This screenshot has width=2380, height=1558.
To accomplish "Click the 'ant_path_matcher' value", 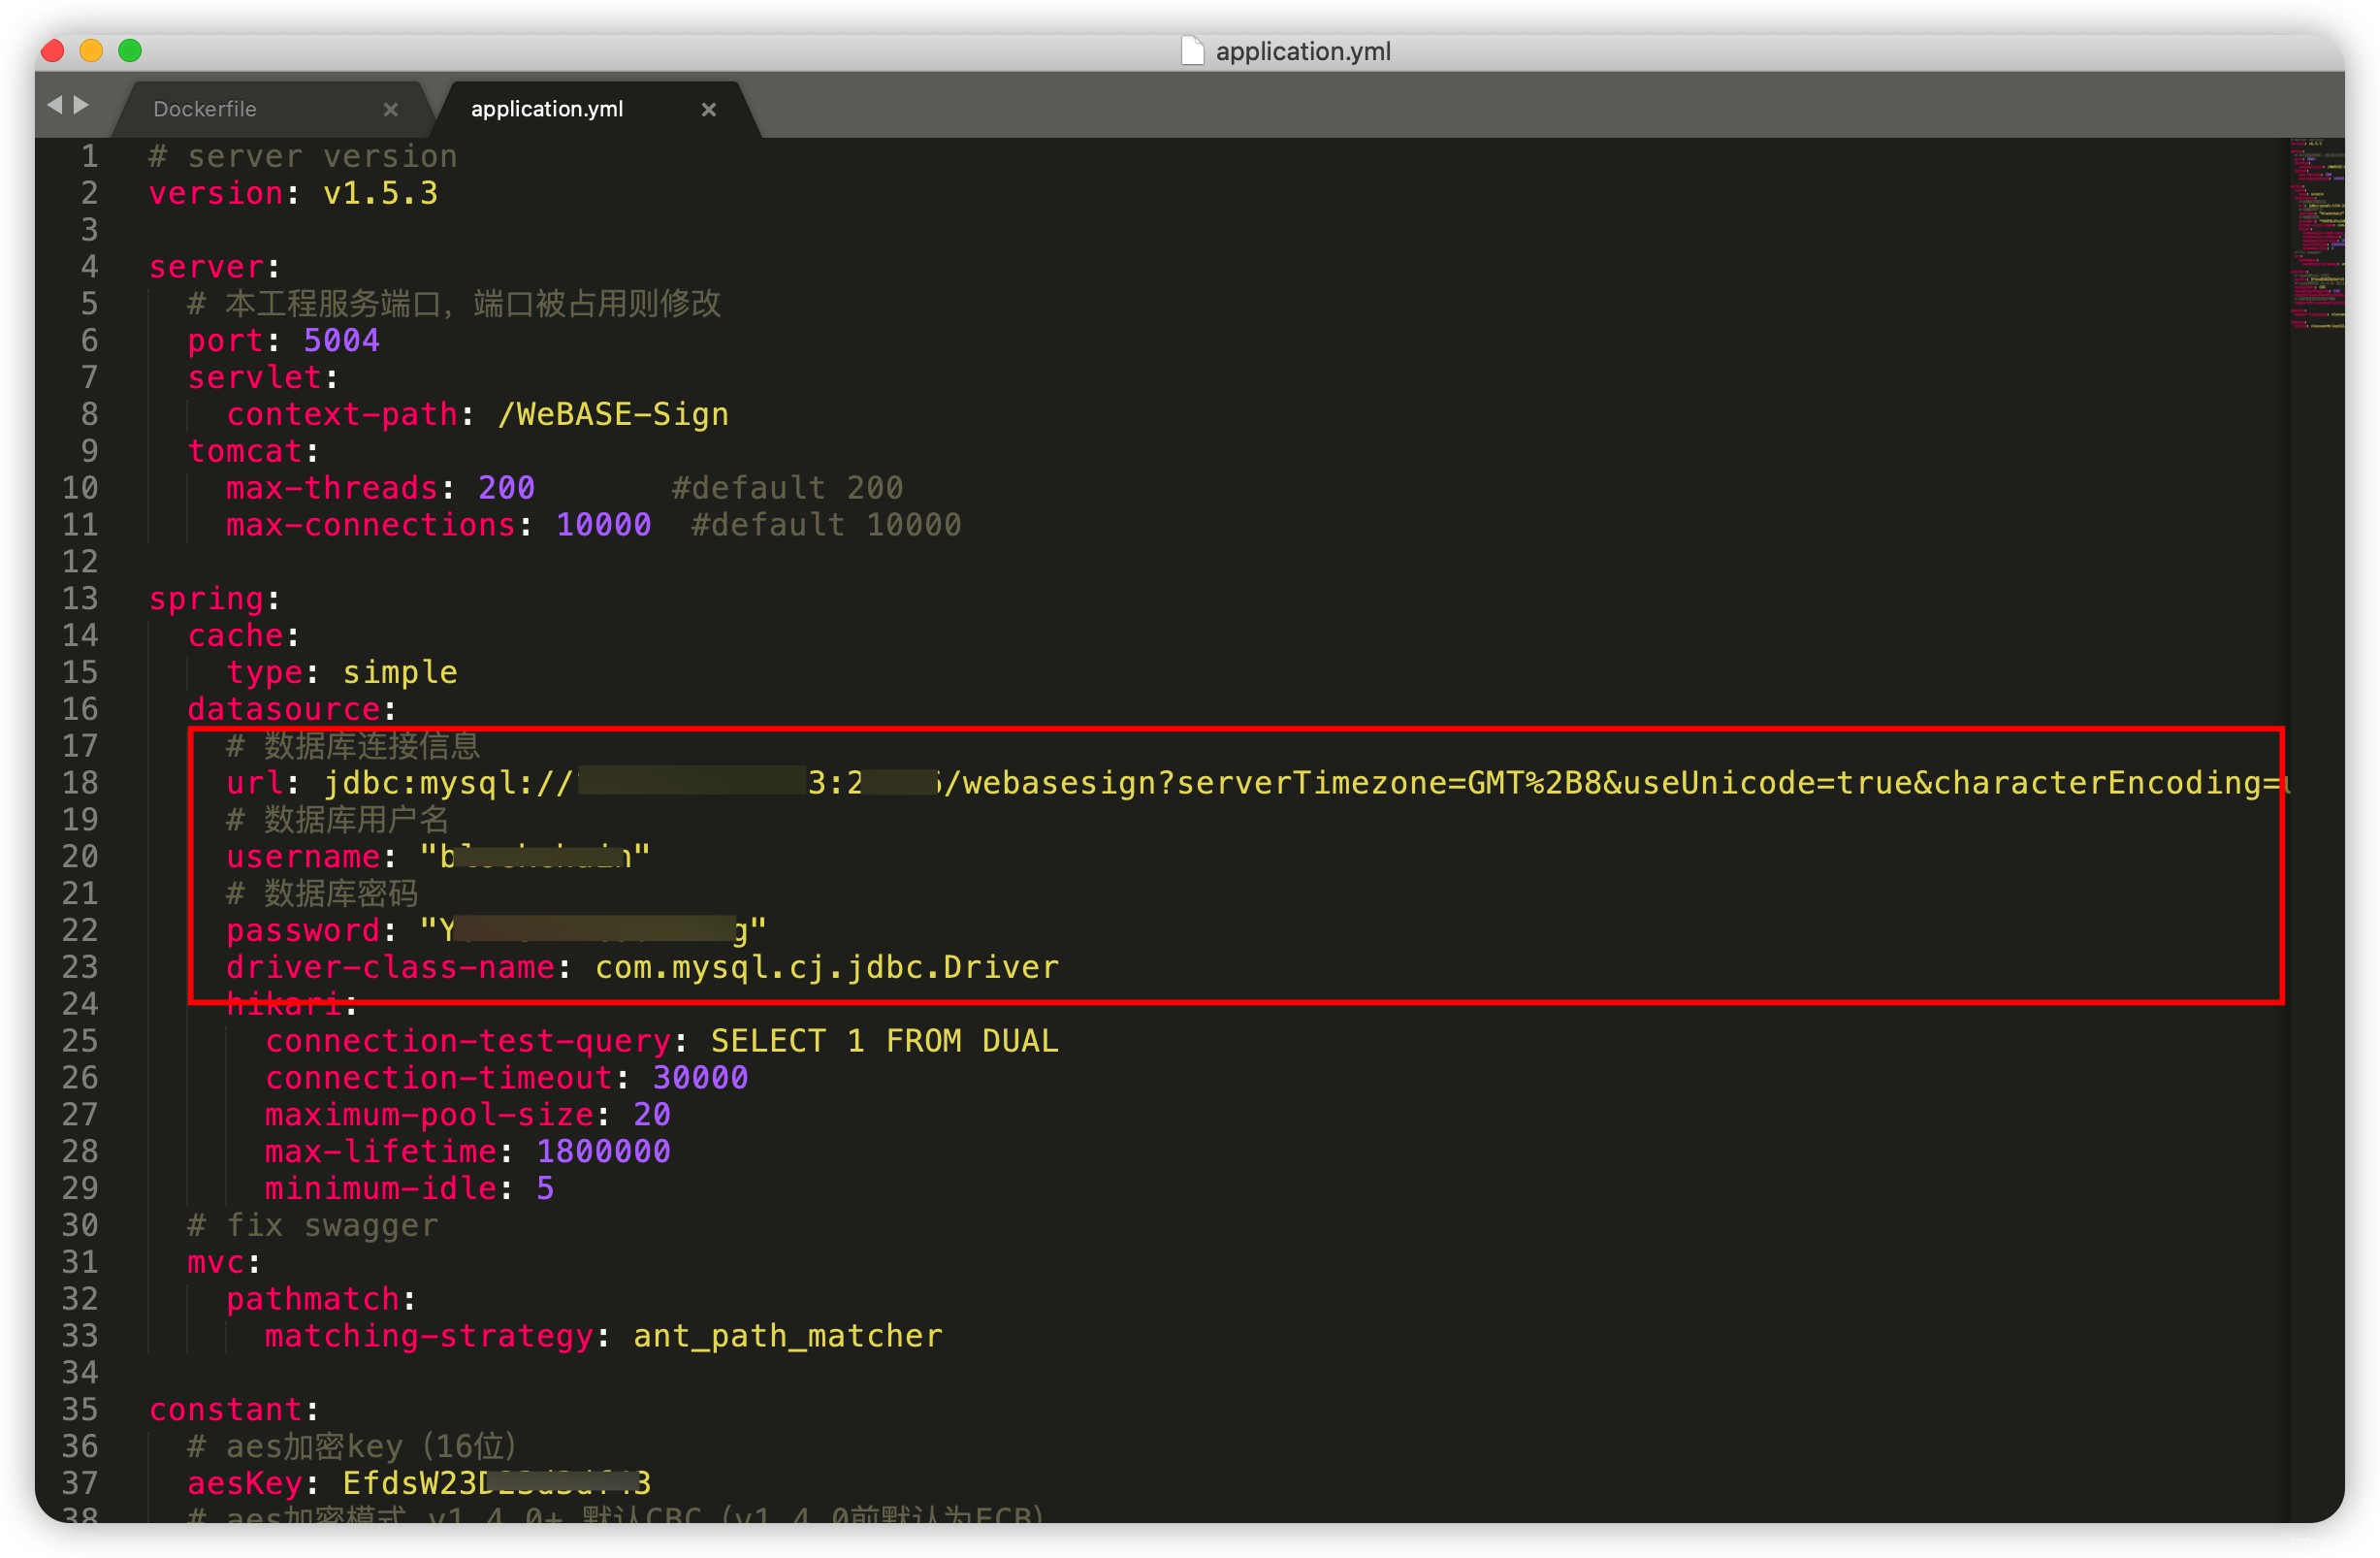I will click(788, 1337).
